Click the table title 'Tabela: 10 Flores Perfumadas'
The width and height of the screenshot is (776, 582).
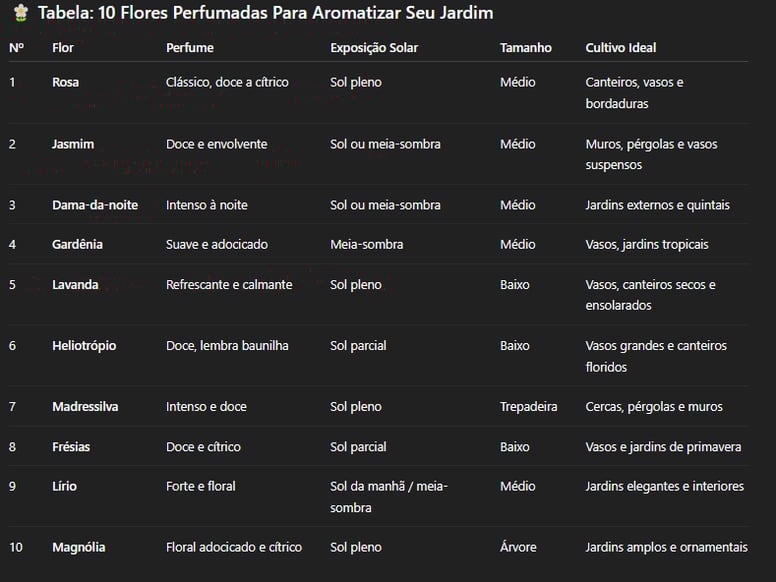(155, 13)
